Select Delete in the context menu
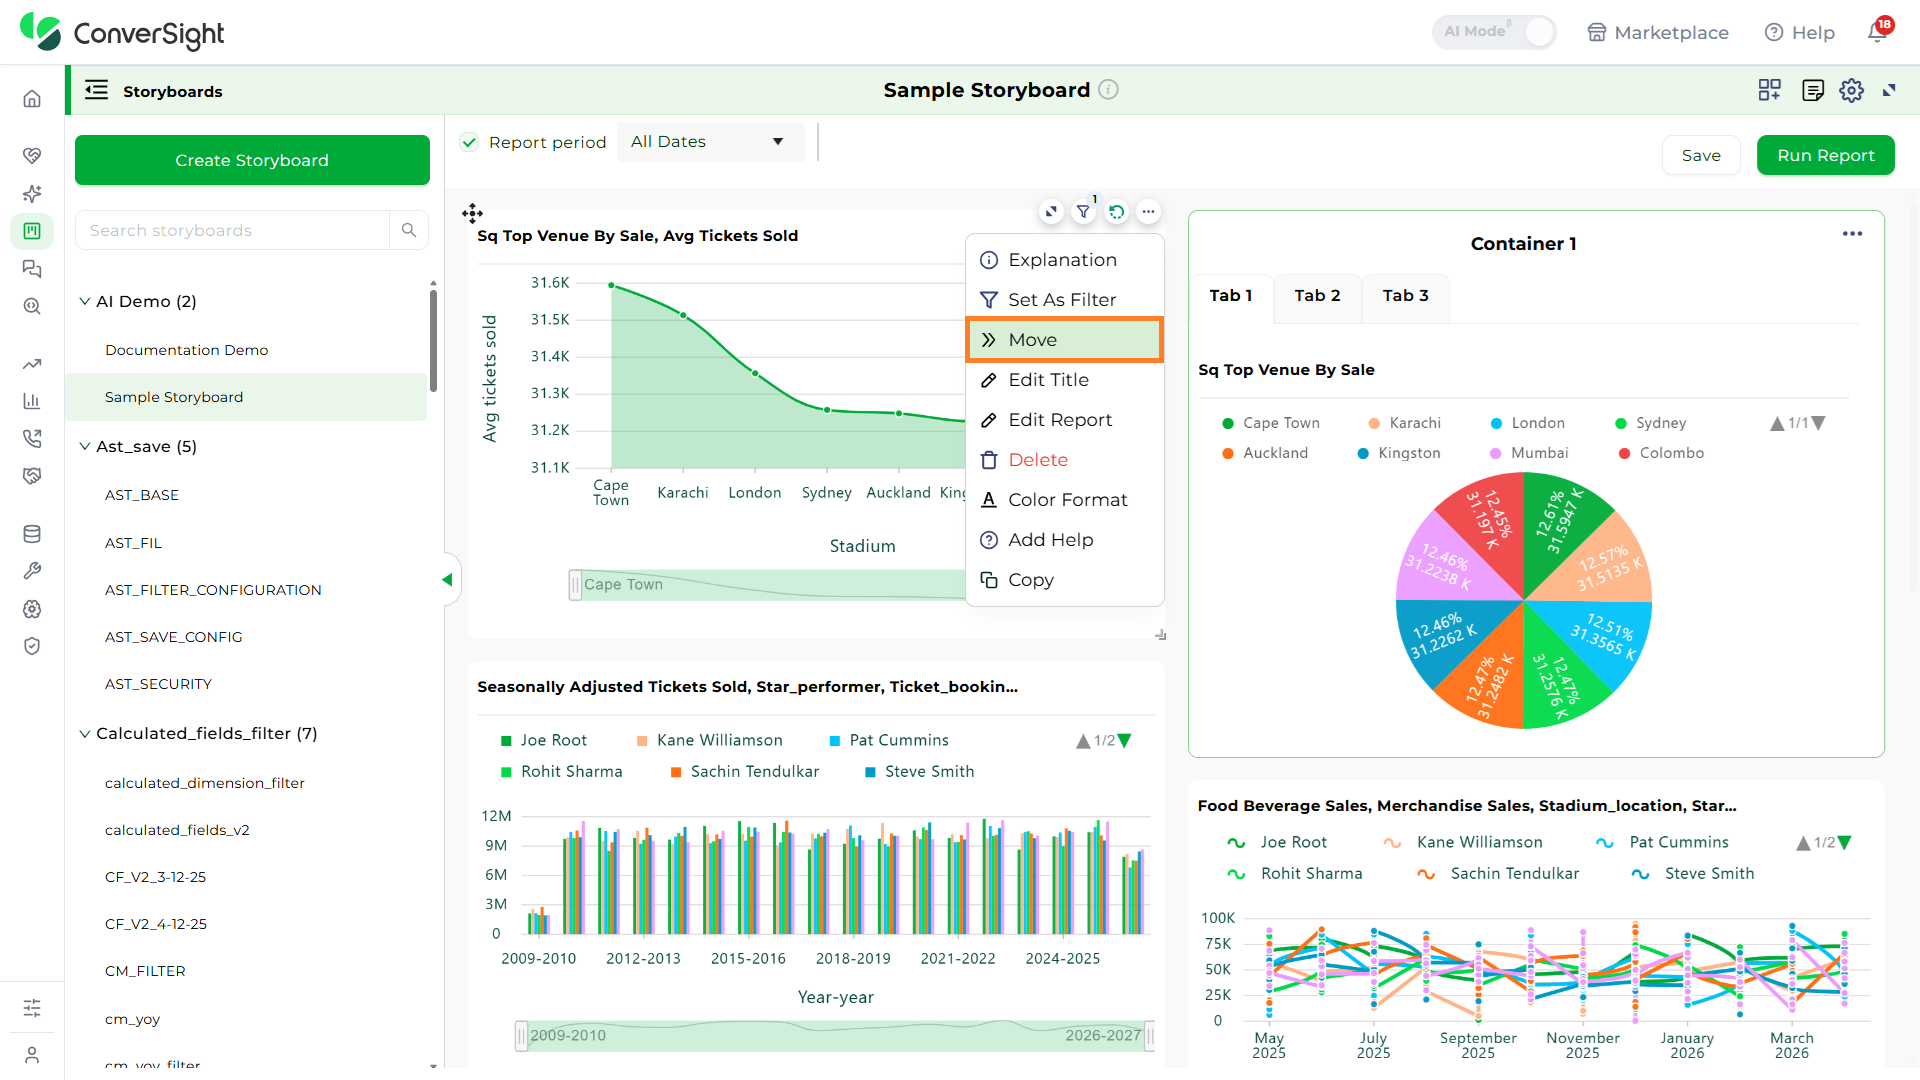1920x1080 pixels. [1064, 460]
